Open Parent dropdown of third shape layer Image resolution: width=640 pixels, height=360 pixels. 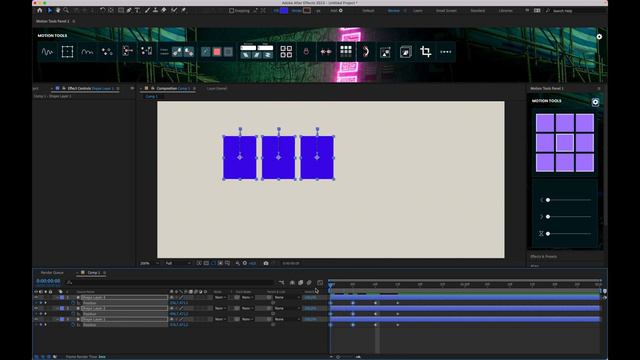[x=287, y=319]
